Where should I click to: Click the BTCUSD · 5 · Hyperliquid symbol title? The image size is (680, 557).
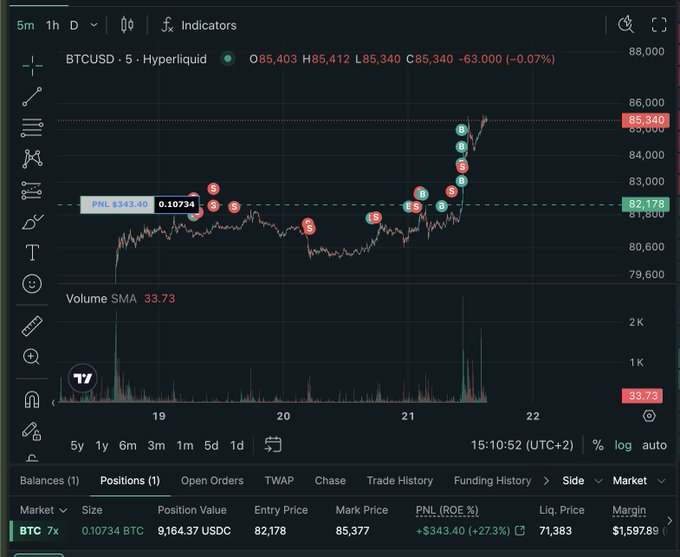coord(136,59)
